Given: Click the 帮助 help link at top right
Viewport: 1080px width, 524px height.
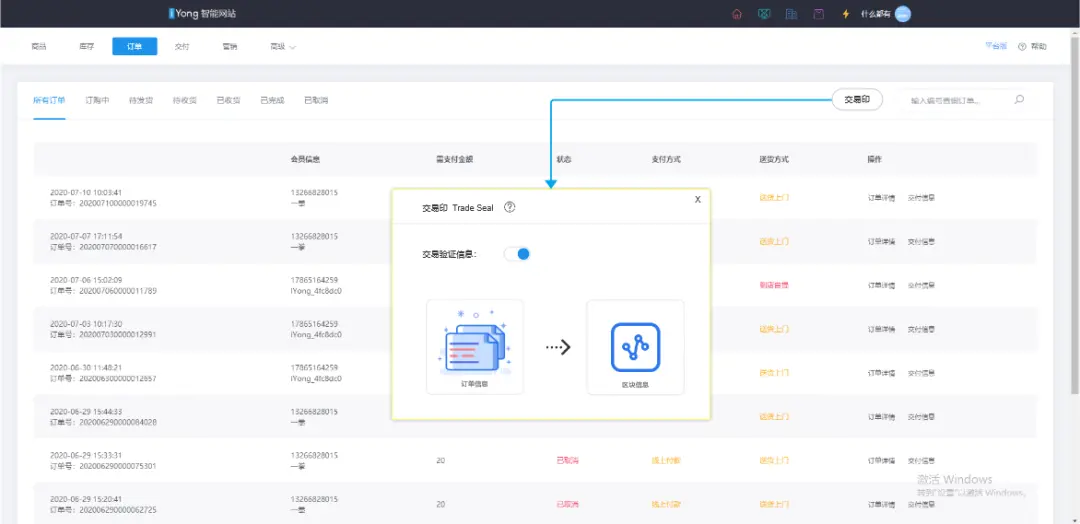Looking at the screenshot, I should coord(1033,47).
